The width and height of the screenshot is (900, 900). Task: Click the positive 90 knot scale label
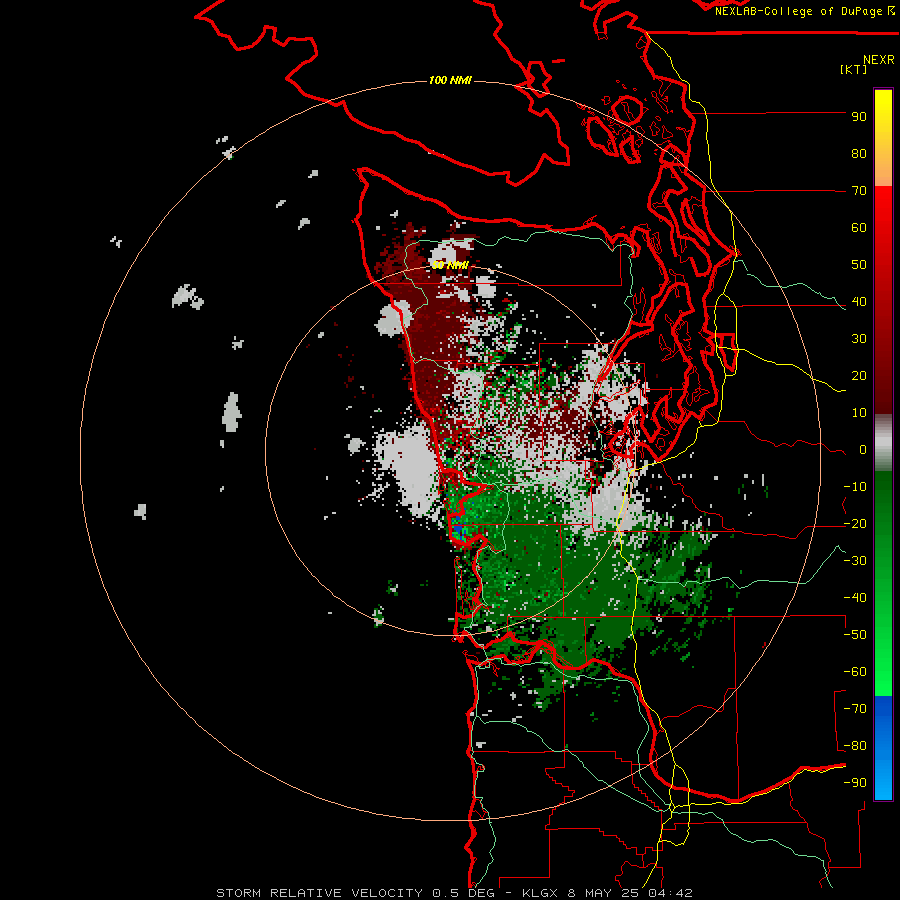[x=859, y=117]
